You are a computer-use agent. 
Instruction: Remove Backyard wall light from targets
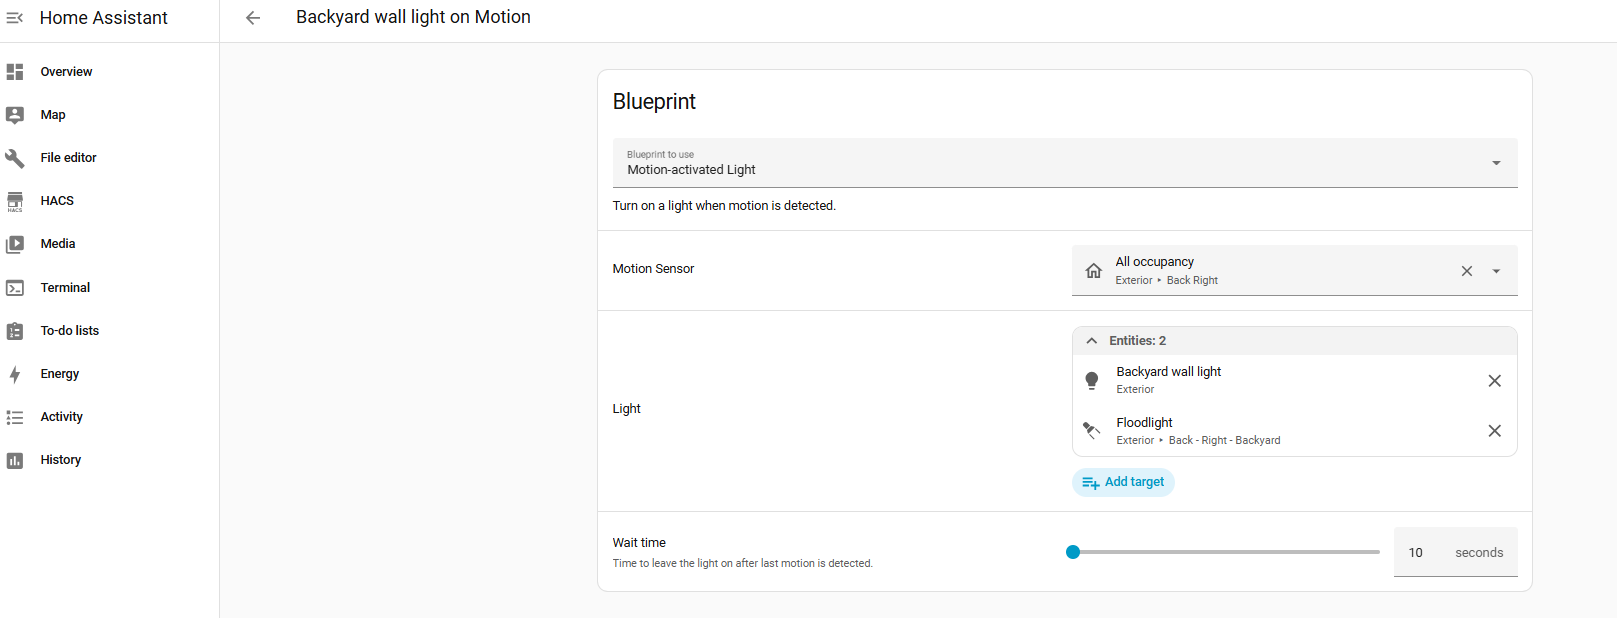pyautogui.click(x=1494, y=381)
